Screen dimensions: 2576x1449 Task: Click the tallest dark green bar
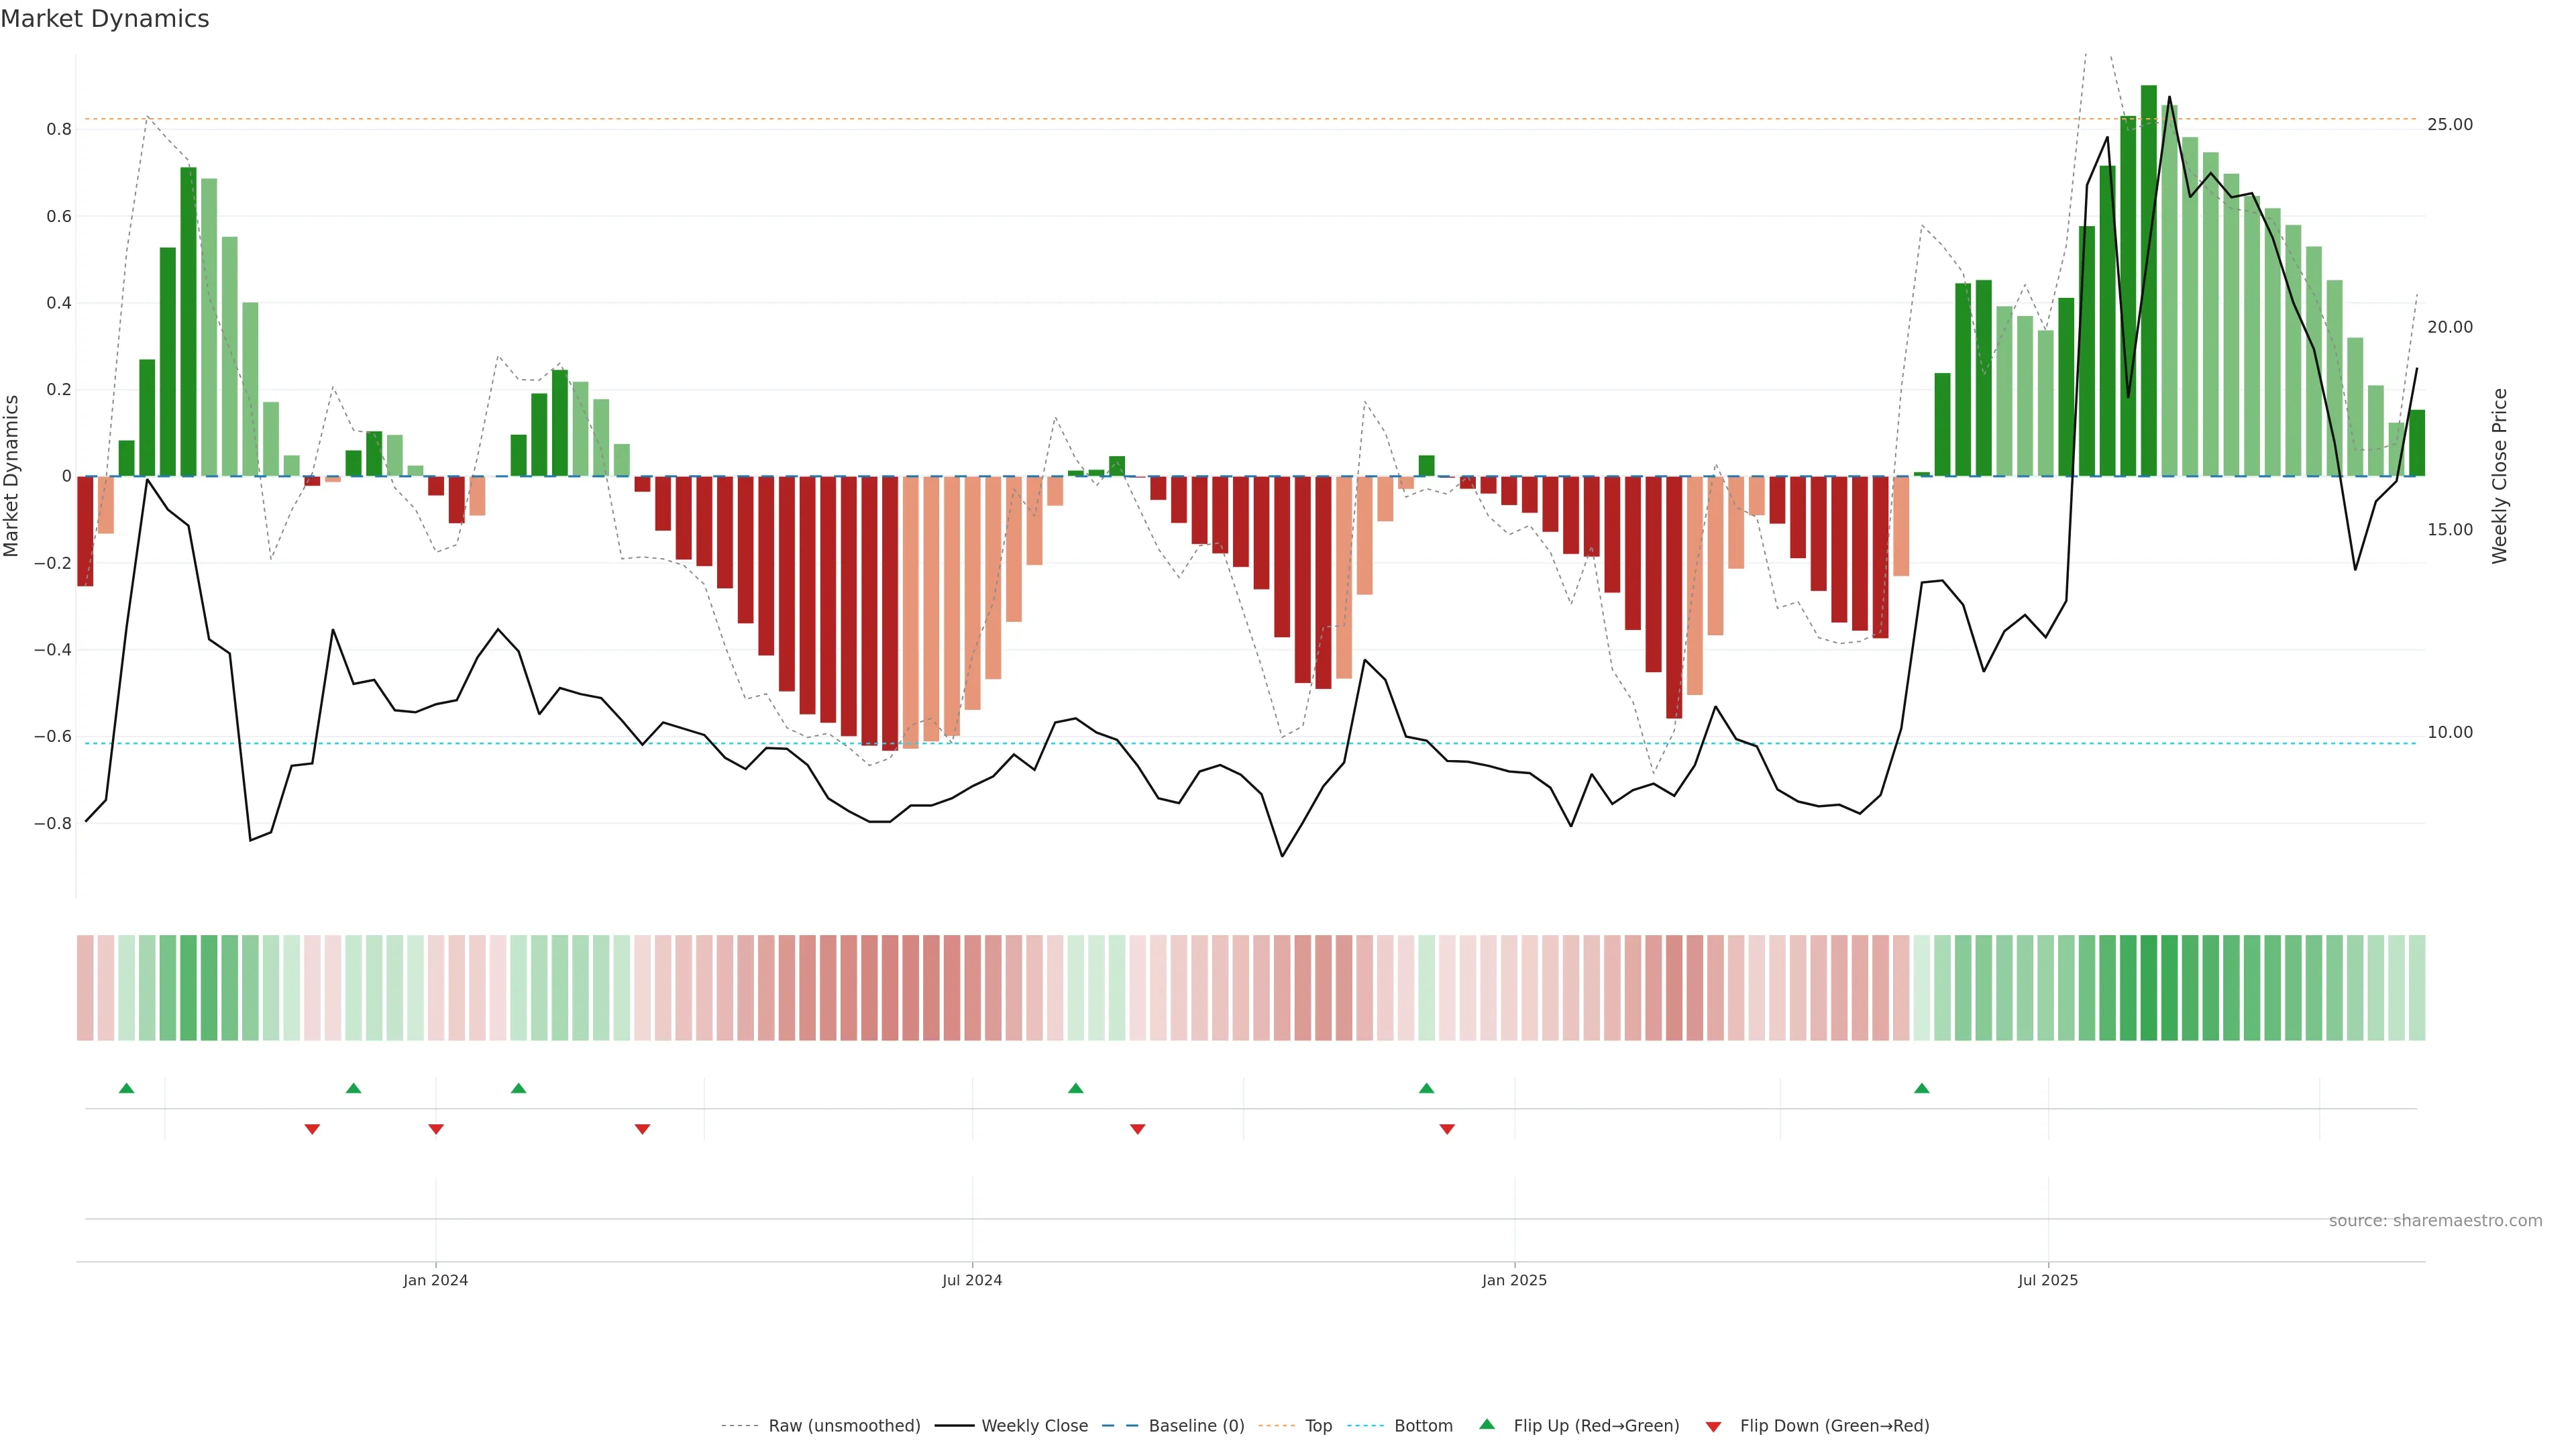2148,280
